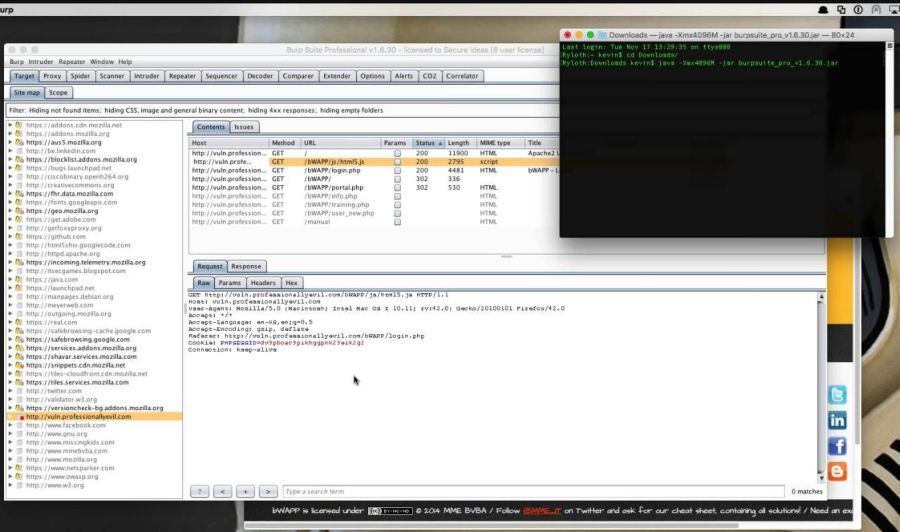900x532 pixels.
Task: Click the site map filter bar
Action: pos(282,110)
